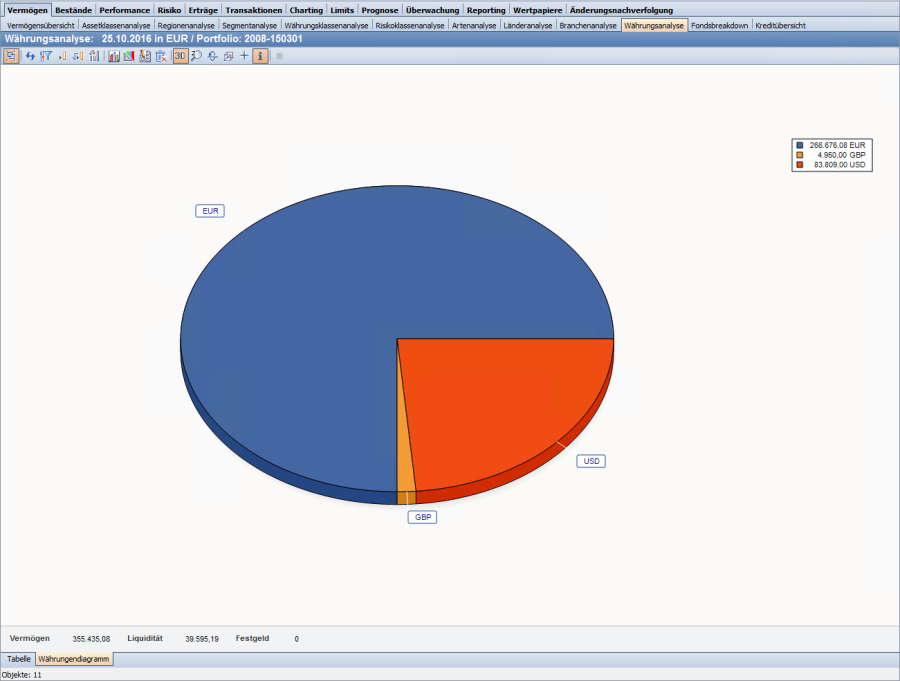The image size is (900, 681).
Task: Click the plus crosshair toolbar icon
Action: pos(244,56)
